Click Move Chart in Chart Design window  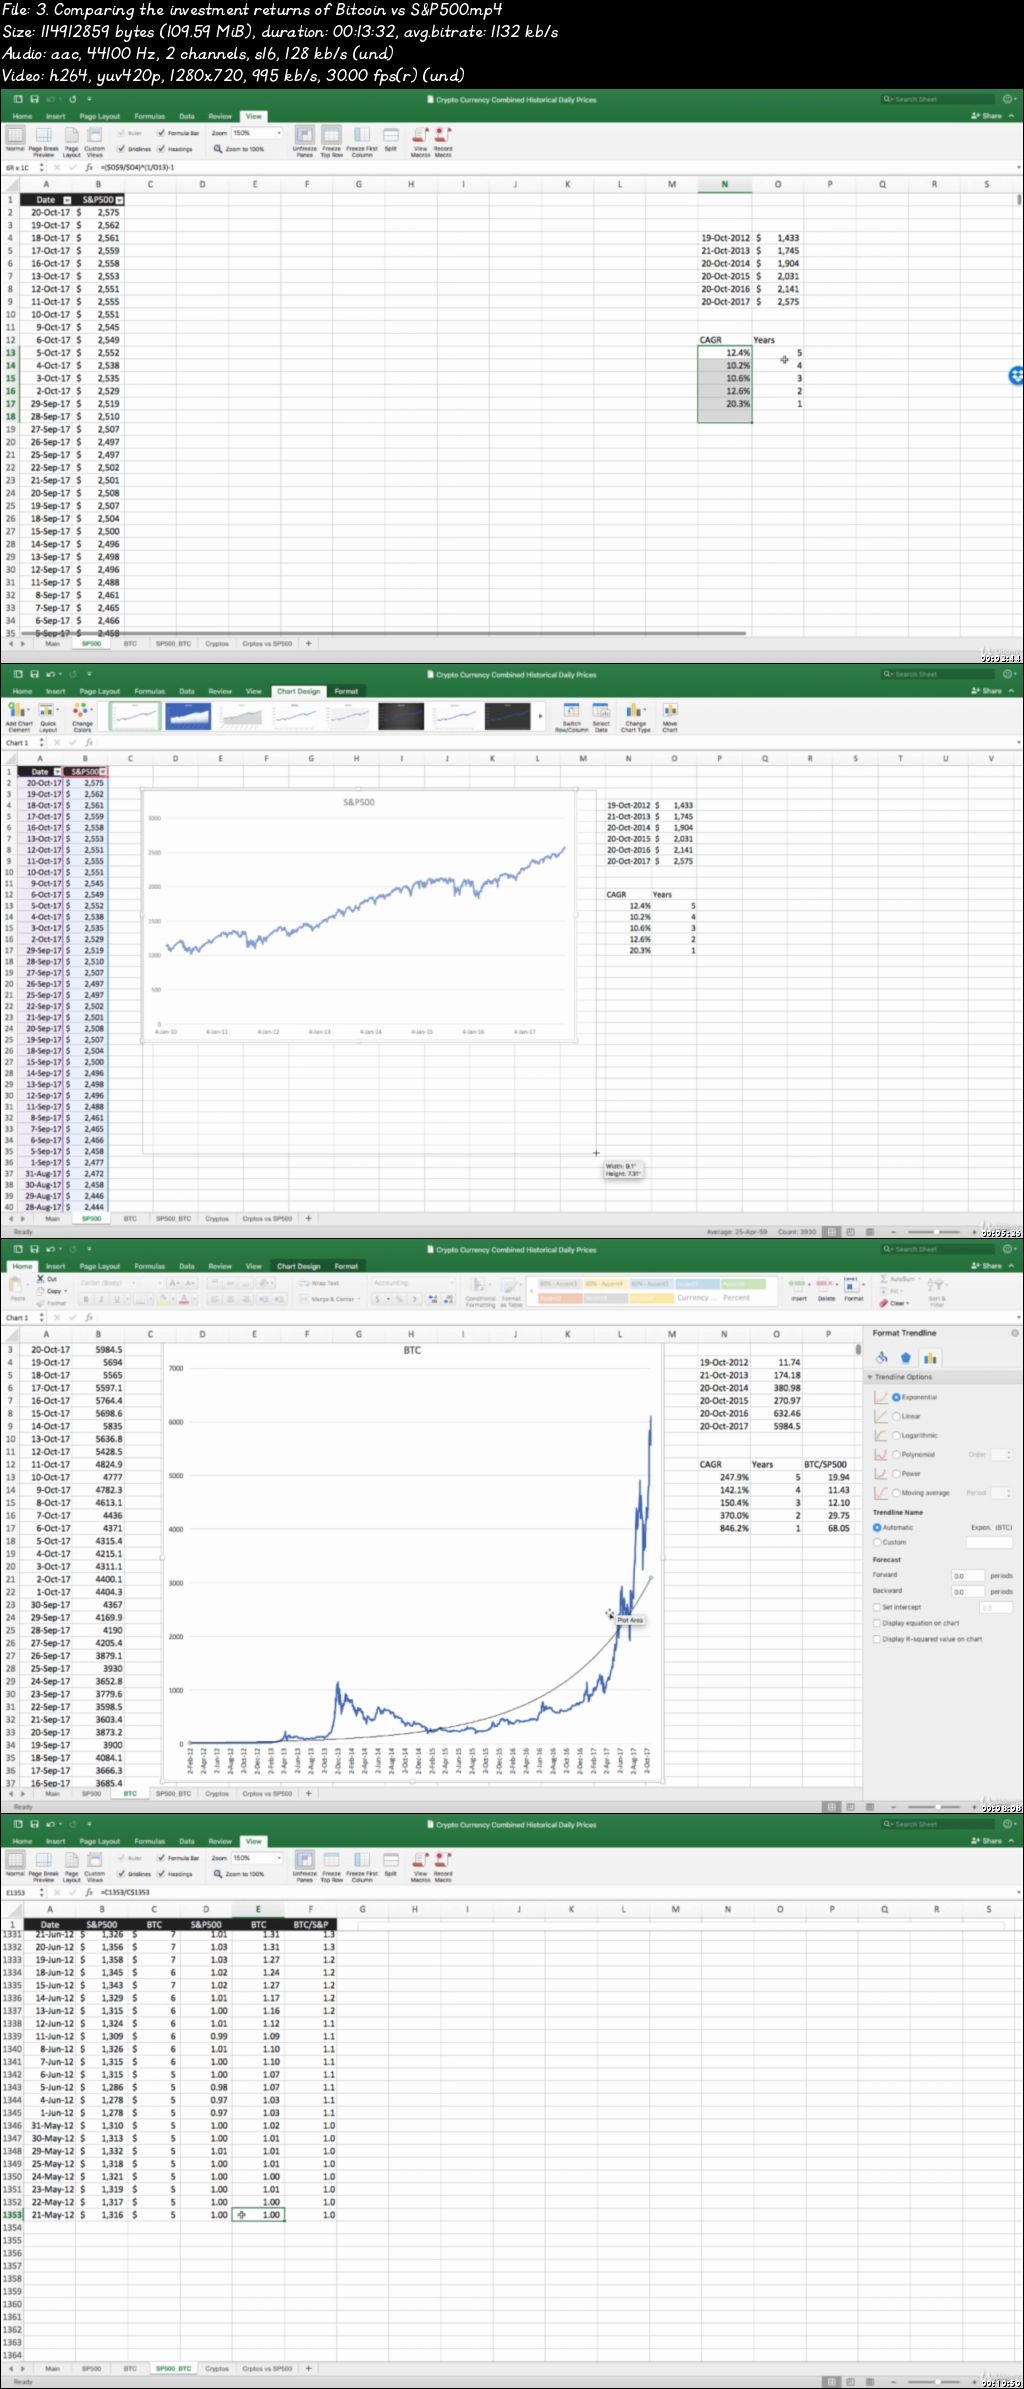(x=670, y=716)
